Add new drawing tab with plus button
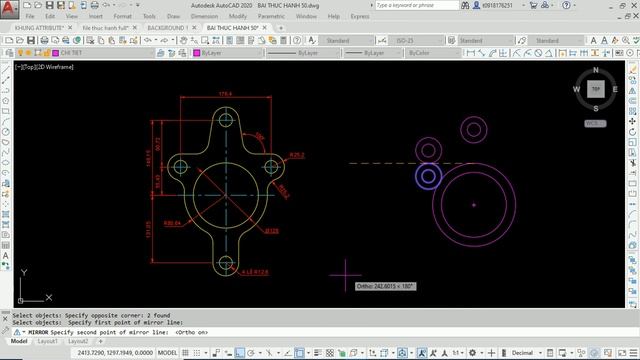Image resolution: width=640 pixels, height=360 pixels. (x=280, y=28)
